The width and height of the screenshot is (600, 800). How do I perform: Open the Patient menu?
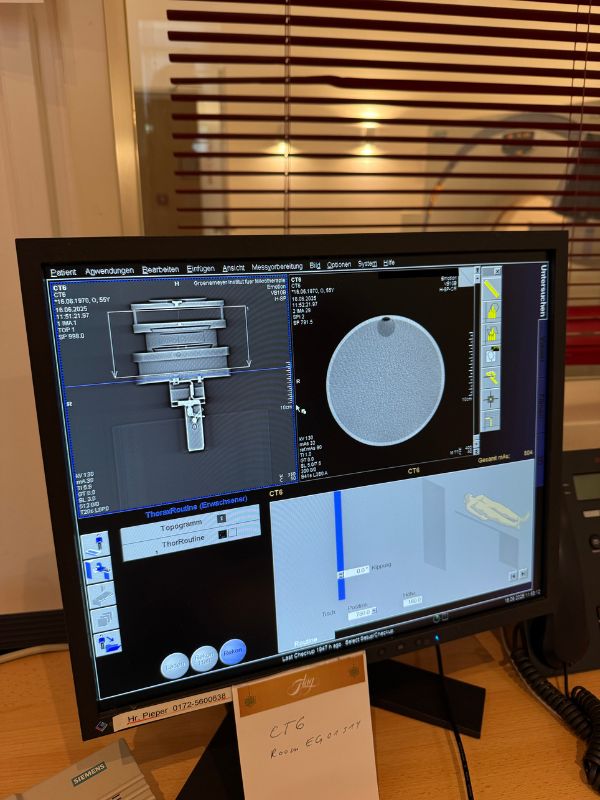63,272
